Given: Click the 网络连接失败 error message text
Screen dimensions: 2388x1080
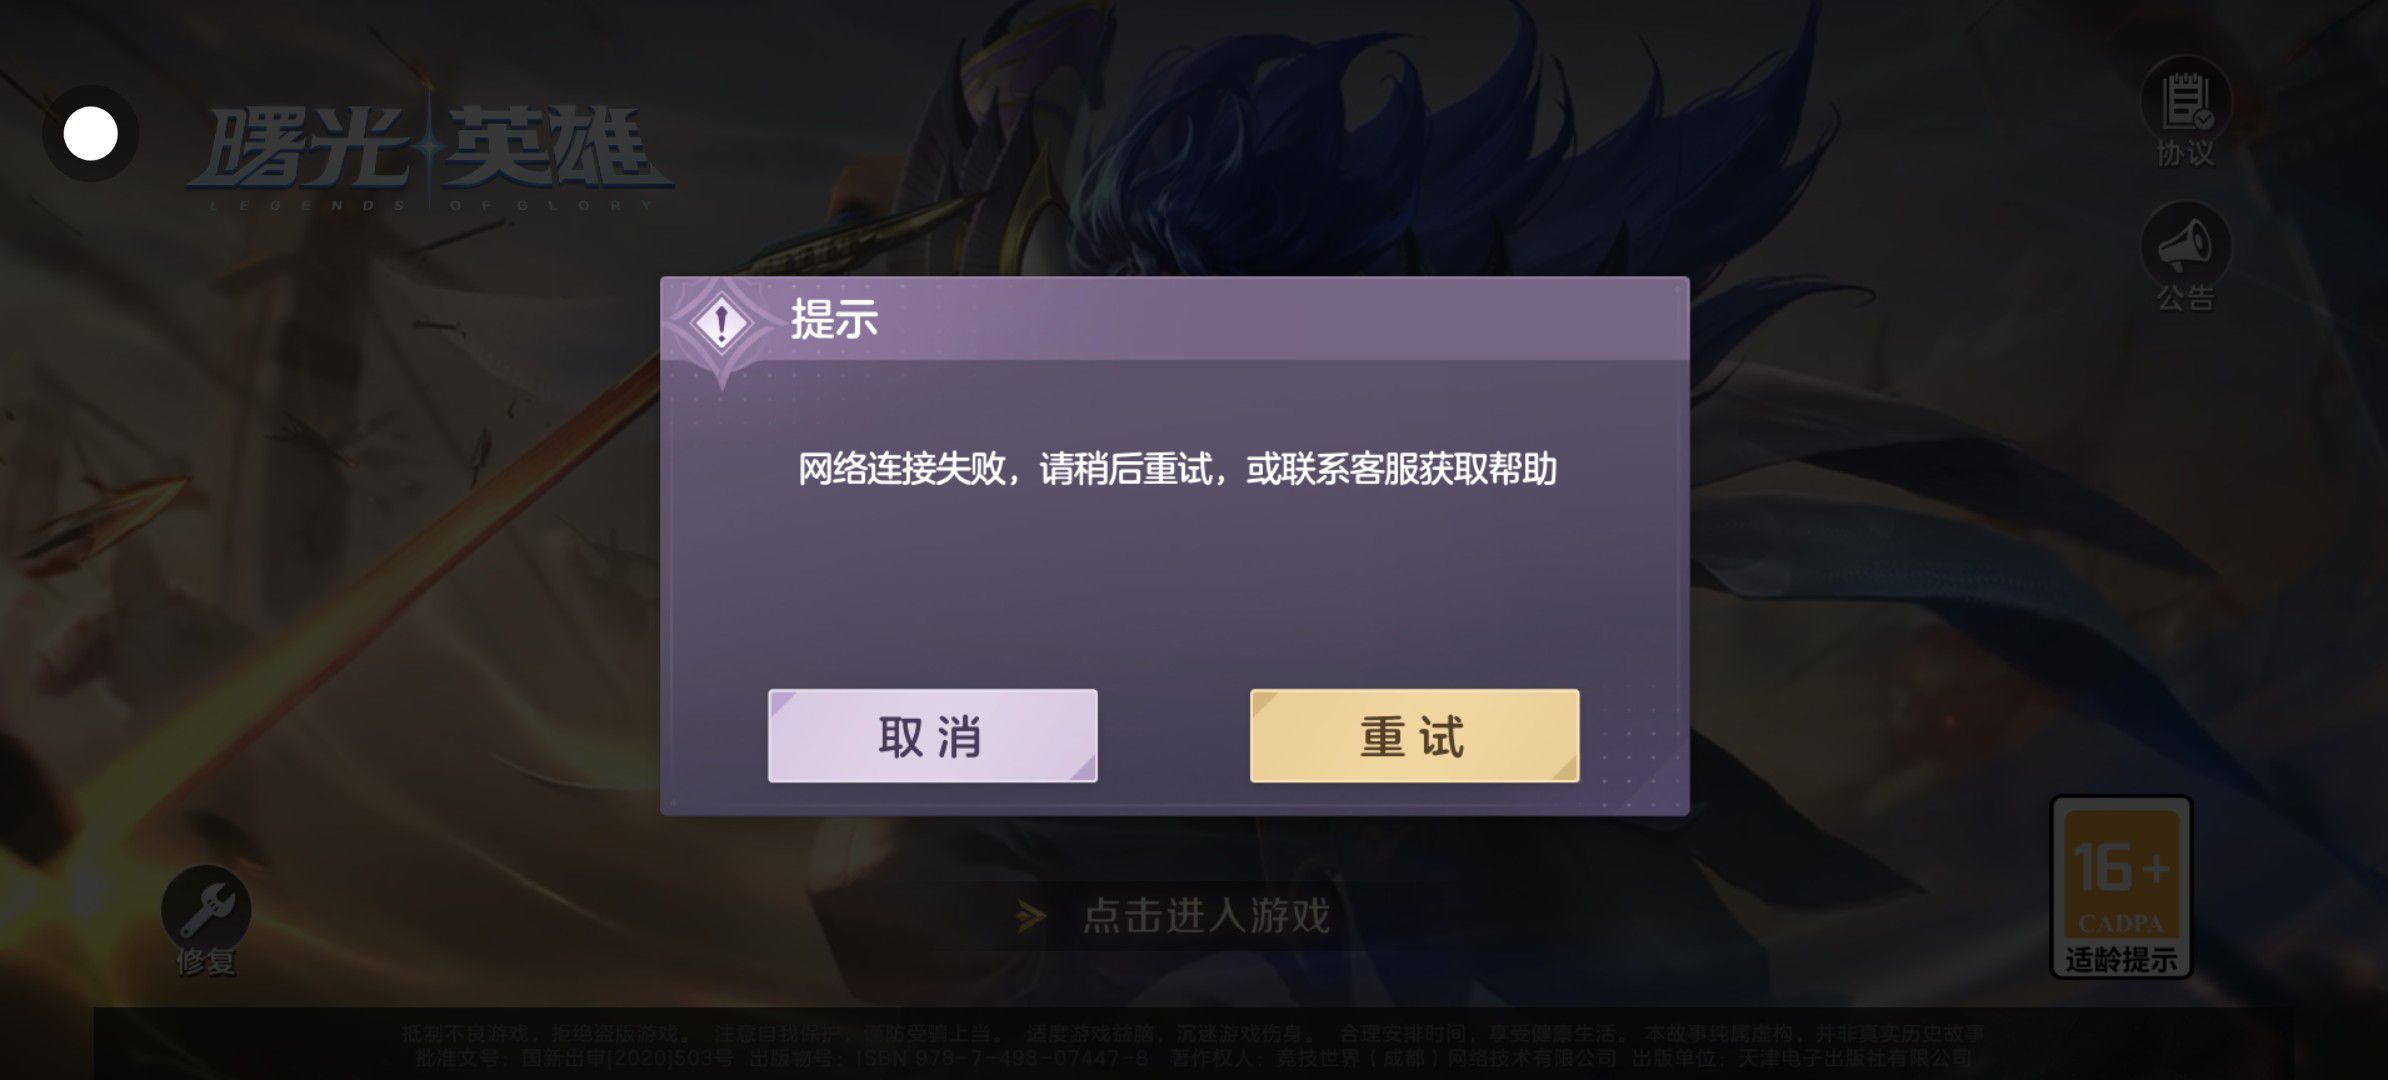Looking at the screenshot, I should click(1177, 469).
